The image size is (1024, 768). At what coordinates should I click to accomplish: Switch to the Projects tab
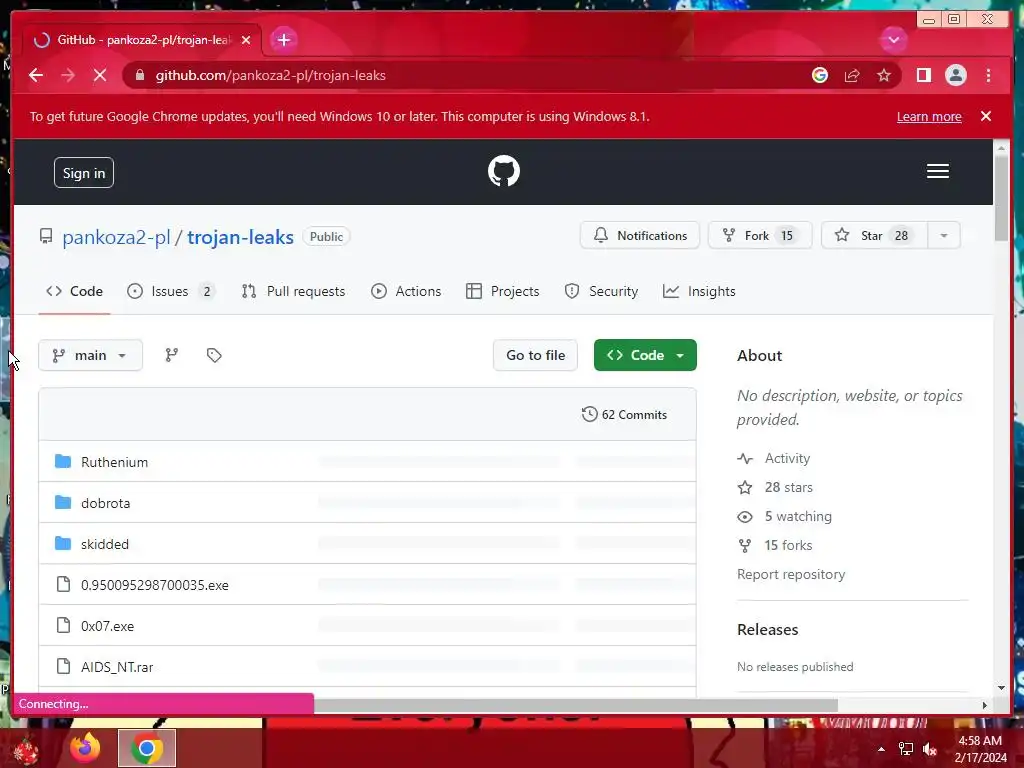(503, 291)
